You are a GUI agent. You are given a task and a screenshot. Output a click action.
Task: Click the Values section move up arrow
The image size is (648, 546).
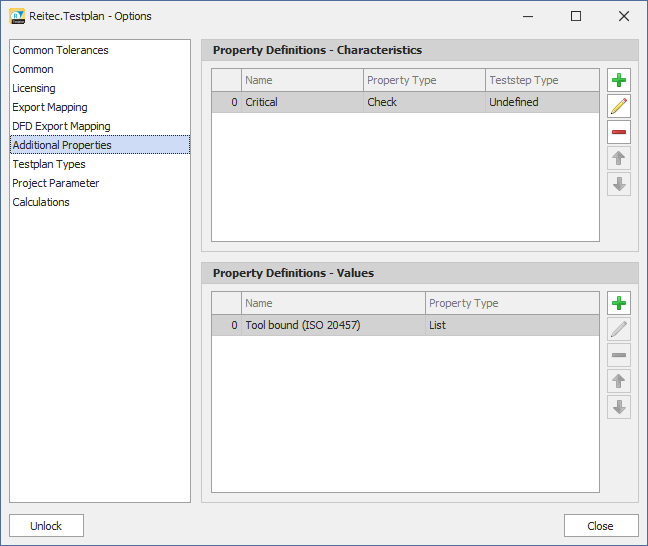pyautogui.click(x=619, y=382)
